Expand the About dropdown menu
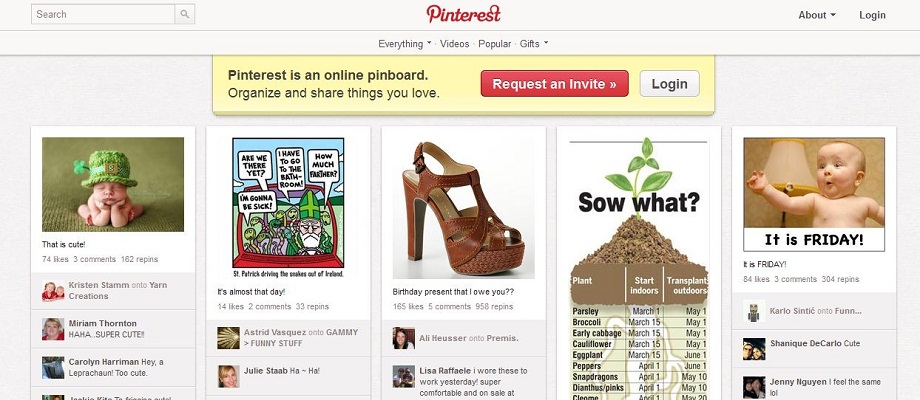Viewport: 920px width, 400px height. [817, 15]
